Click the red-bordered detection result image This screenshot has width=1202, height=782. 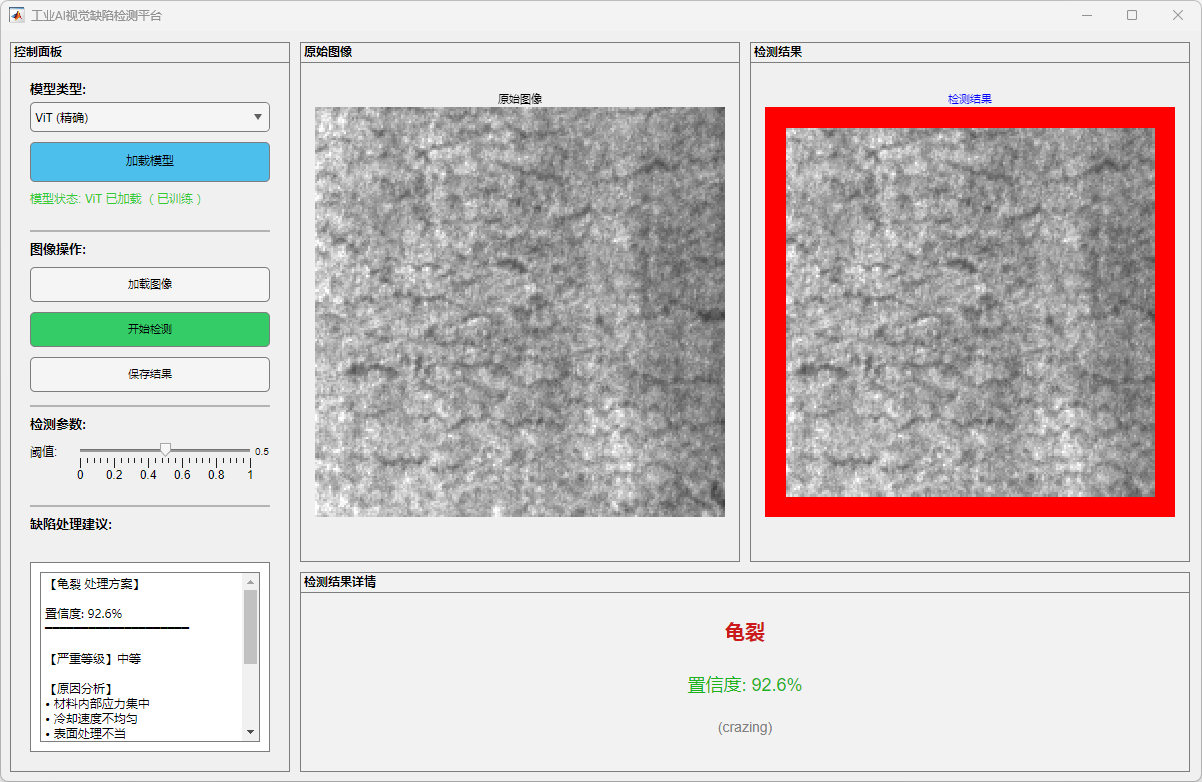[x=970, y=312]
